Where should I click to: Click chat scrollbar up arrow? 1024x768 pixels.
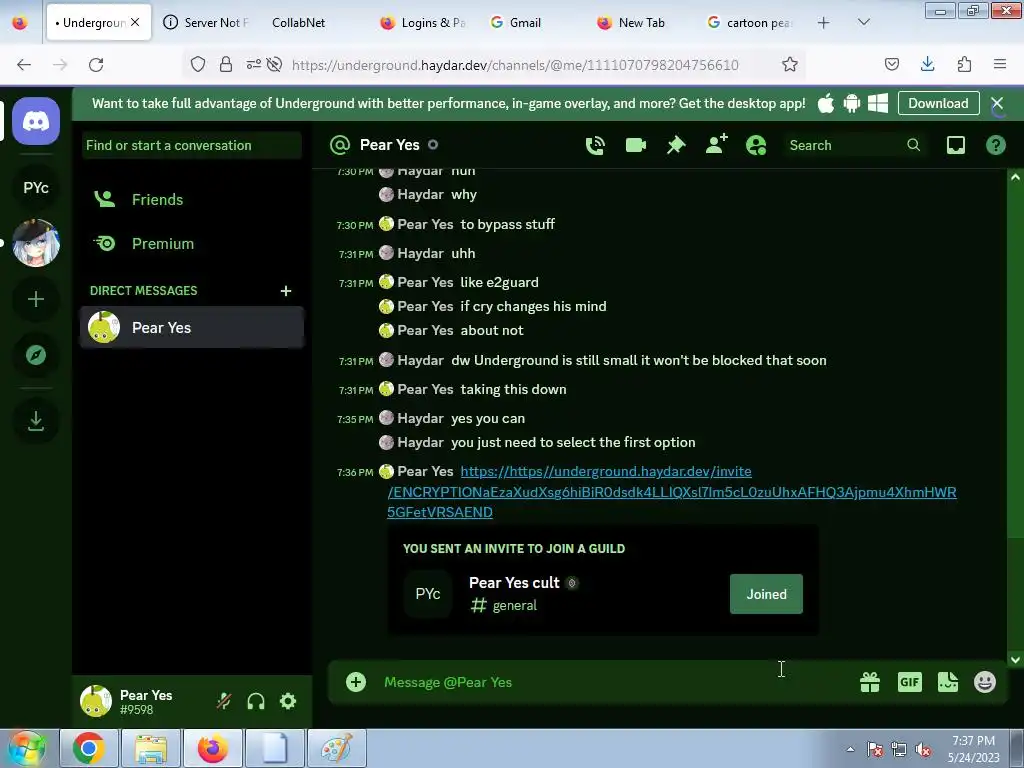pyautogui.click(x=1015, y=177)
